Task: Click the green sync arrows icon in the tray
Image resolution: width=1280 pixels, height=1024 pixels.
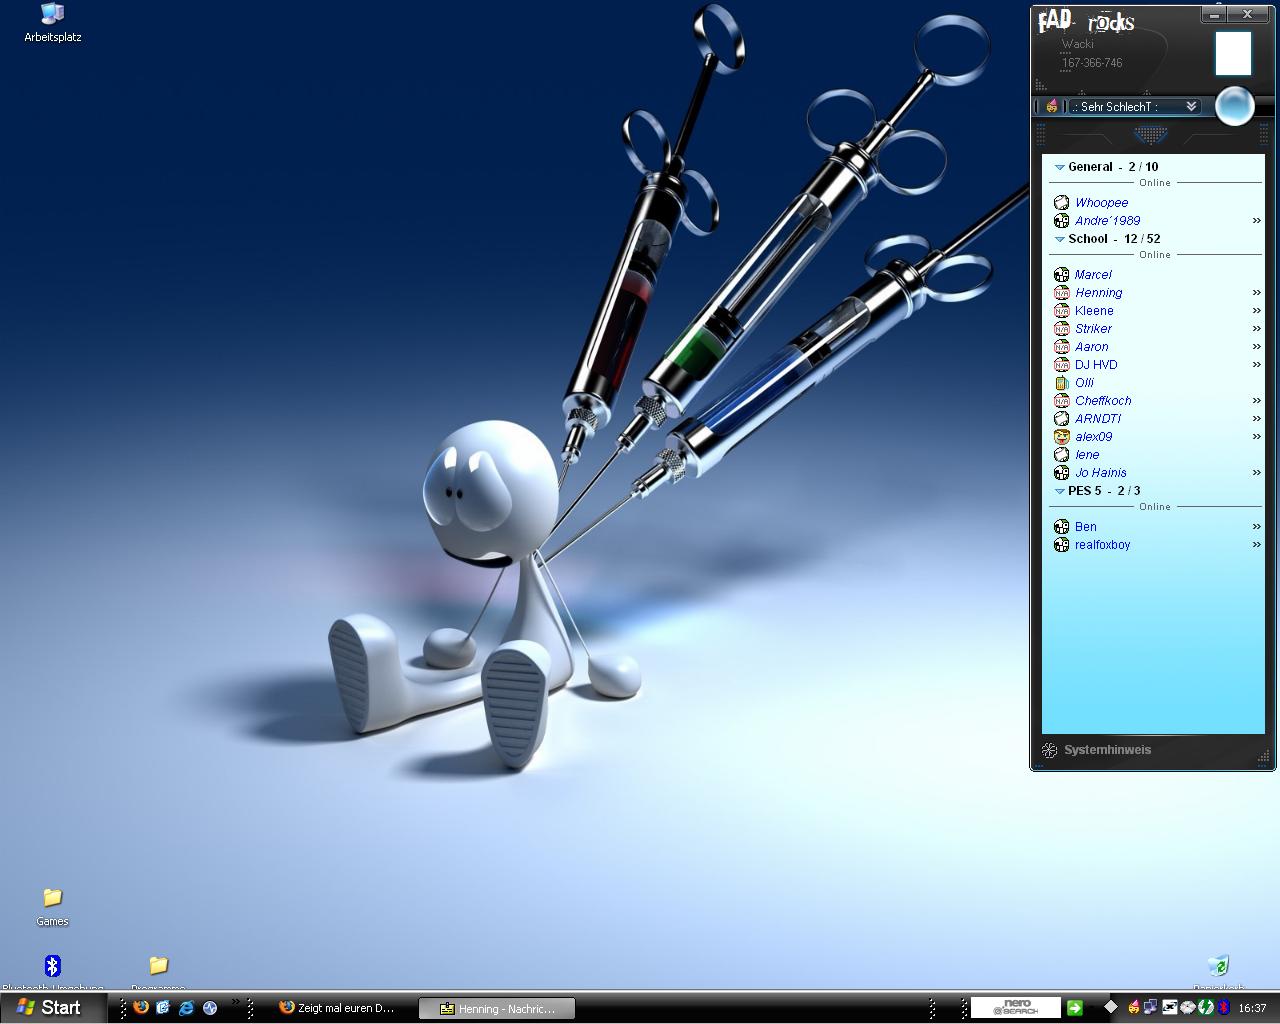Action: tap(1205, 1007)
